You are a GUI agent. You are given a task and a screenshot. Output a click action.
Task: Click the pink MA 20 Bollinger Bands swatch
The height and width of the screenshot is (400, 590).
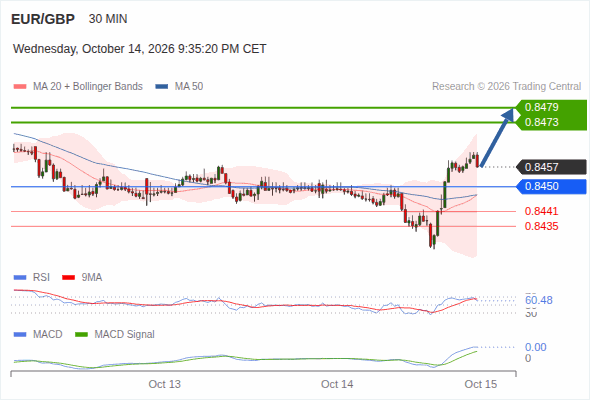tap(20, 87)
